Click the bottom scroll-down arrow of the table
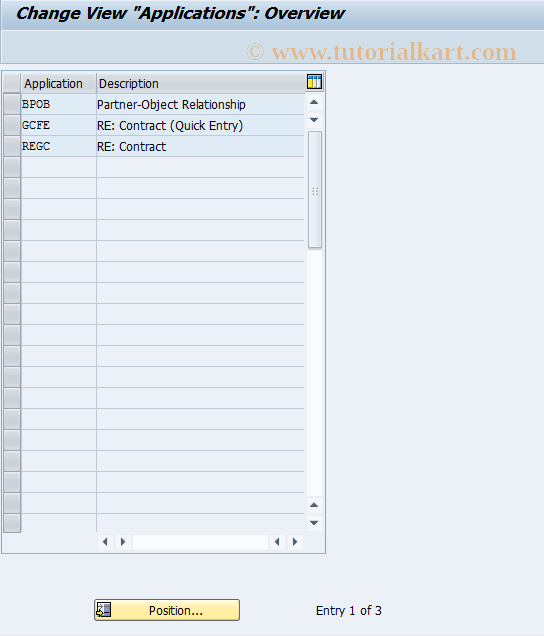 coord(314,523)
